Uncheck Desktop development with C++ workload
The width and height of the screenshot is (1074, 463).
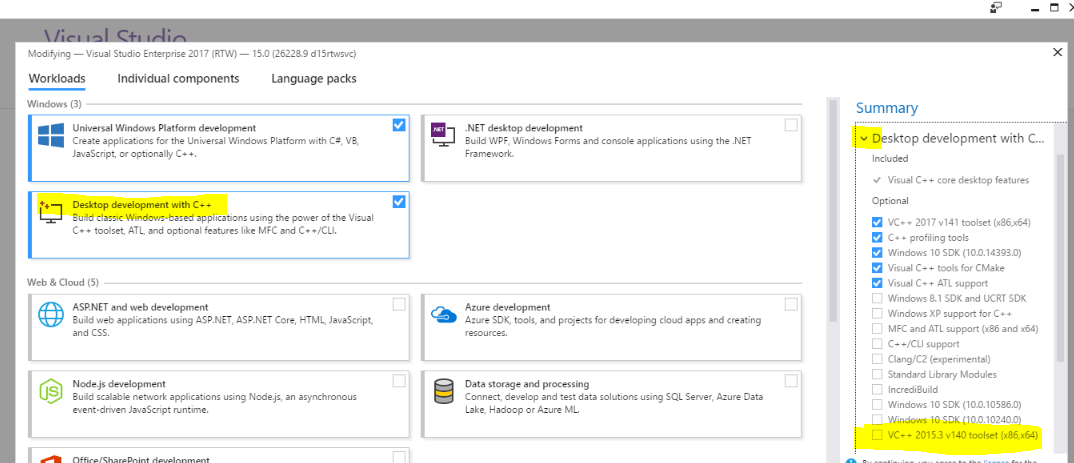pyautogui.click(x=399, y=201)
